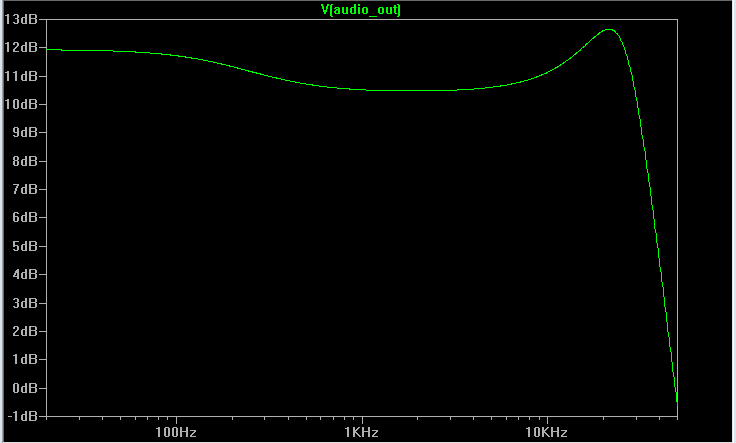The height and width of the screenshot is (443, 736).
Task: Click the 13dB axis label
Action: [x=21, y=19]
